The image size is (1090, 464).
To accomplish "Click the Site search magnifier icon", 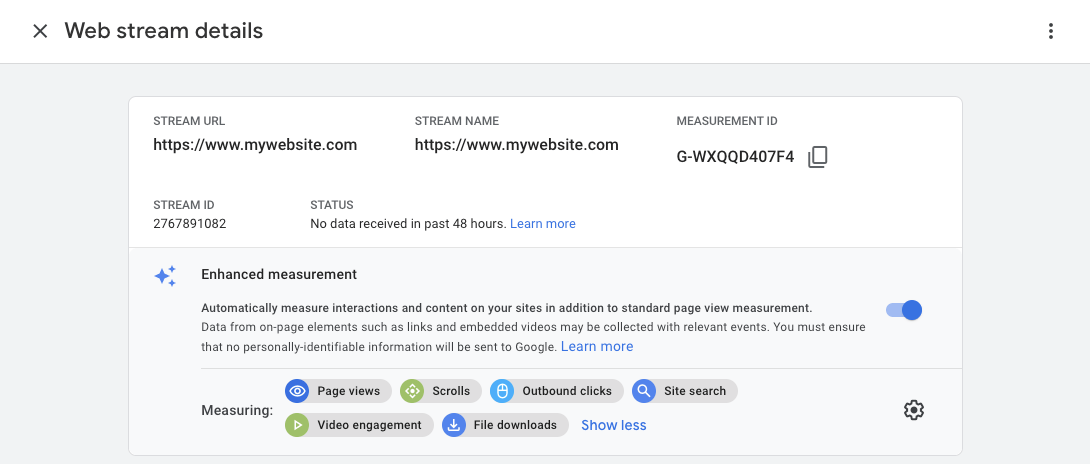I will [644, 391].
